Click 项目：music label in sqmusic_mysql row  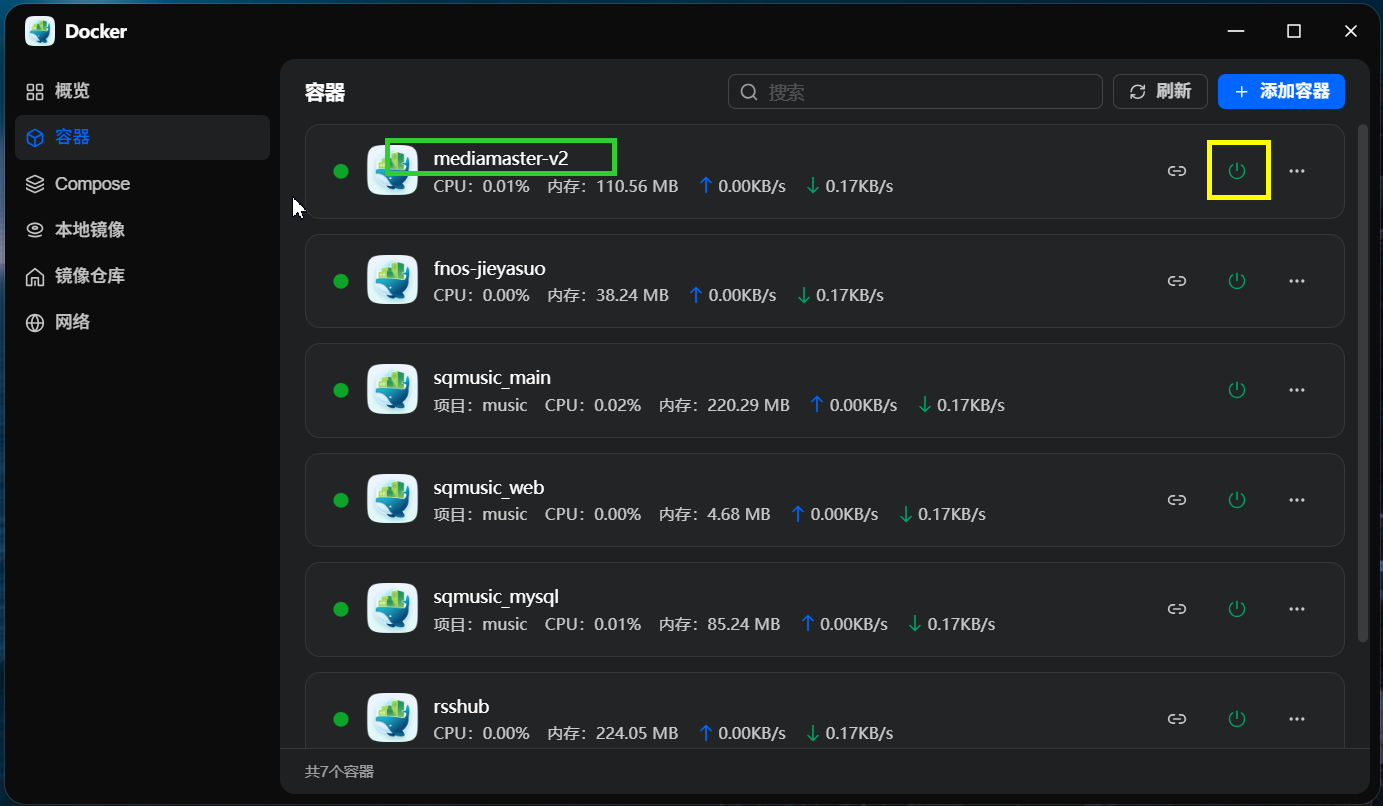(x=480, y=624)
